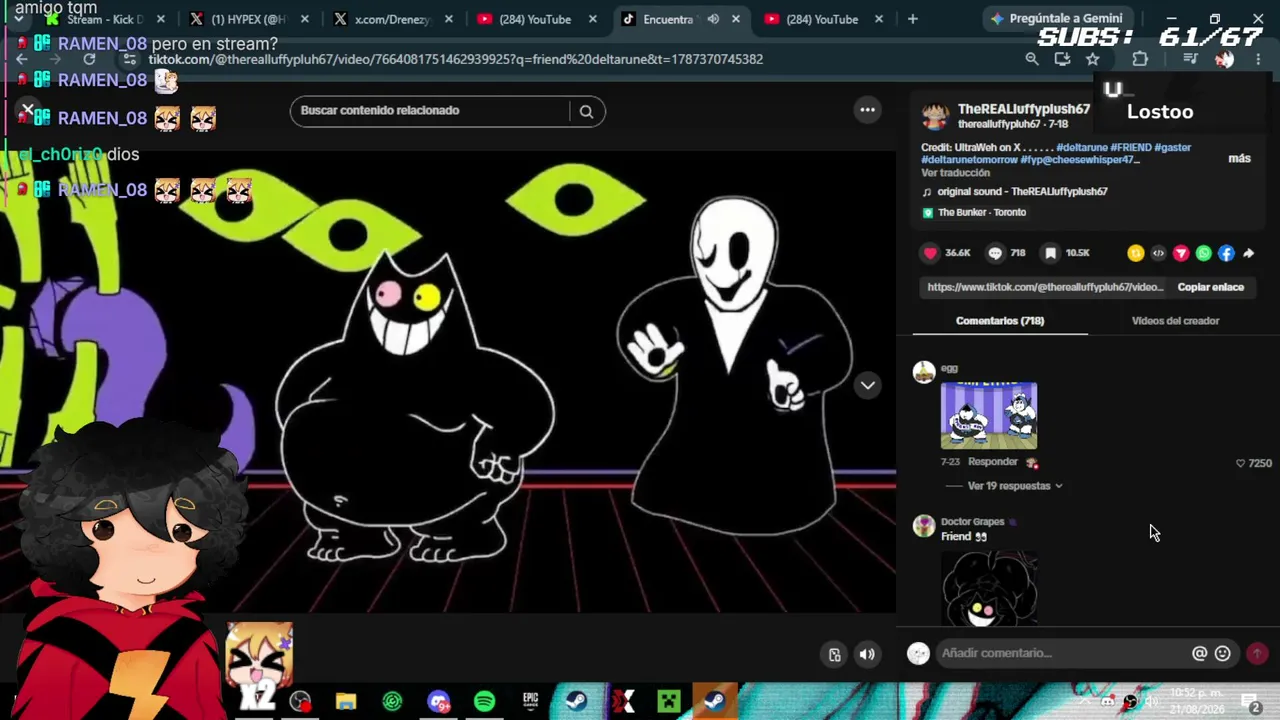Image resolution: width=1280 pixels, height=720 pixels.
Task: Copy the video link with 'Copiar enlace'
Action: (1210, 287)
